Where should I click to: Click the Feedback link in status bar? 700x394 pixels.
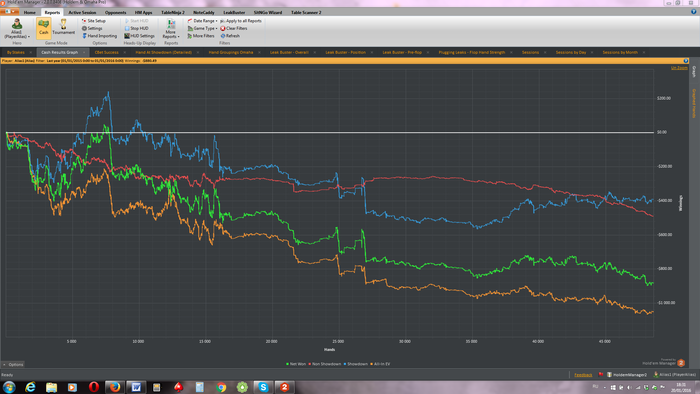[583, 375]
